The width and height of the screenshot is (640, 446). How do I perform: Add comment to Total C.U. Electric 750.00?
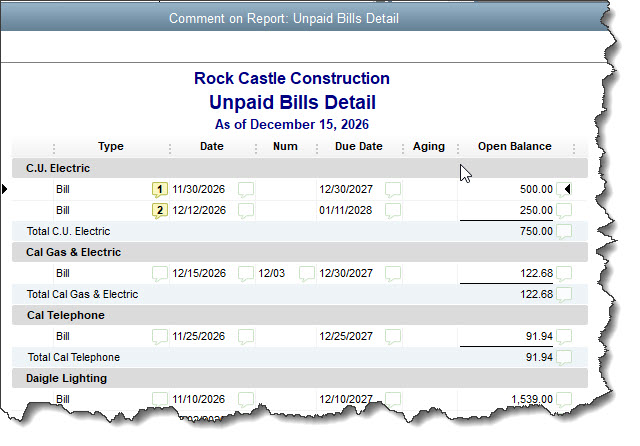pos(564,232)
